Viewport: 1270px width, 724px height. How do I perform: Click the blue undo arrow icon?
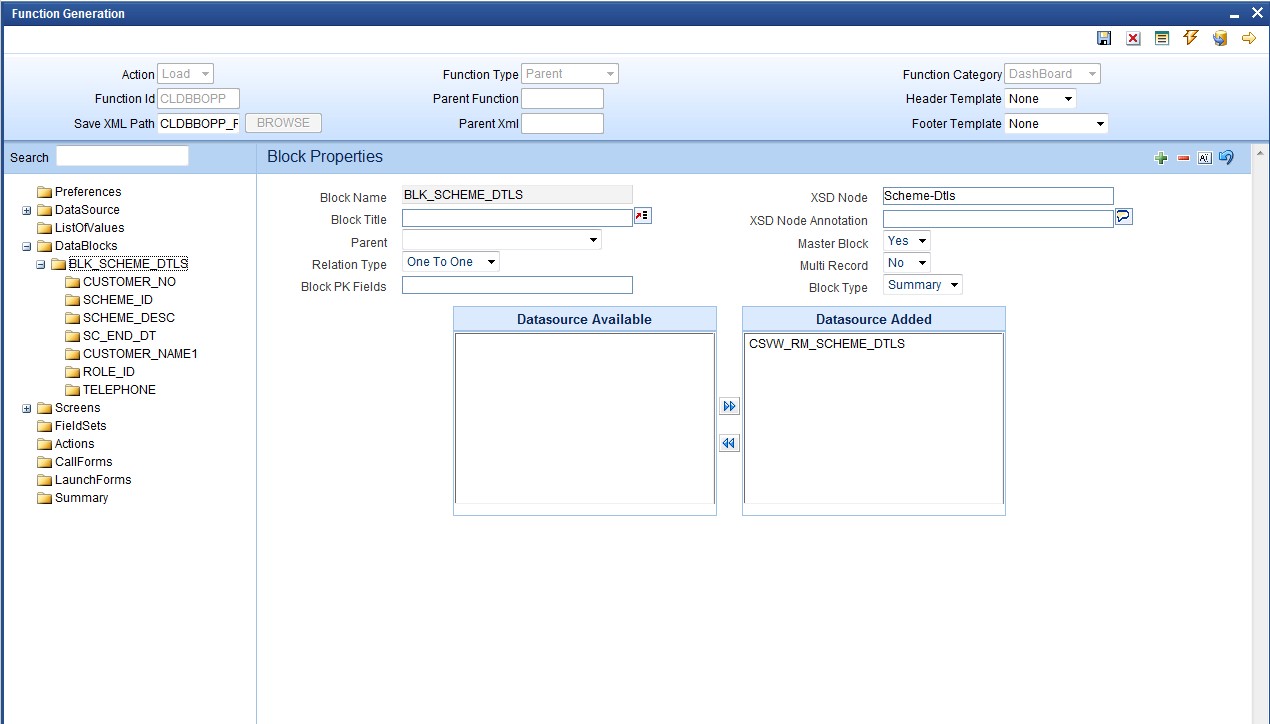pos(1227,158)
